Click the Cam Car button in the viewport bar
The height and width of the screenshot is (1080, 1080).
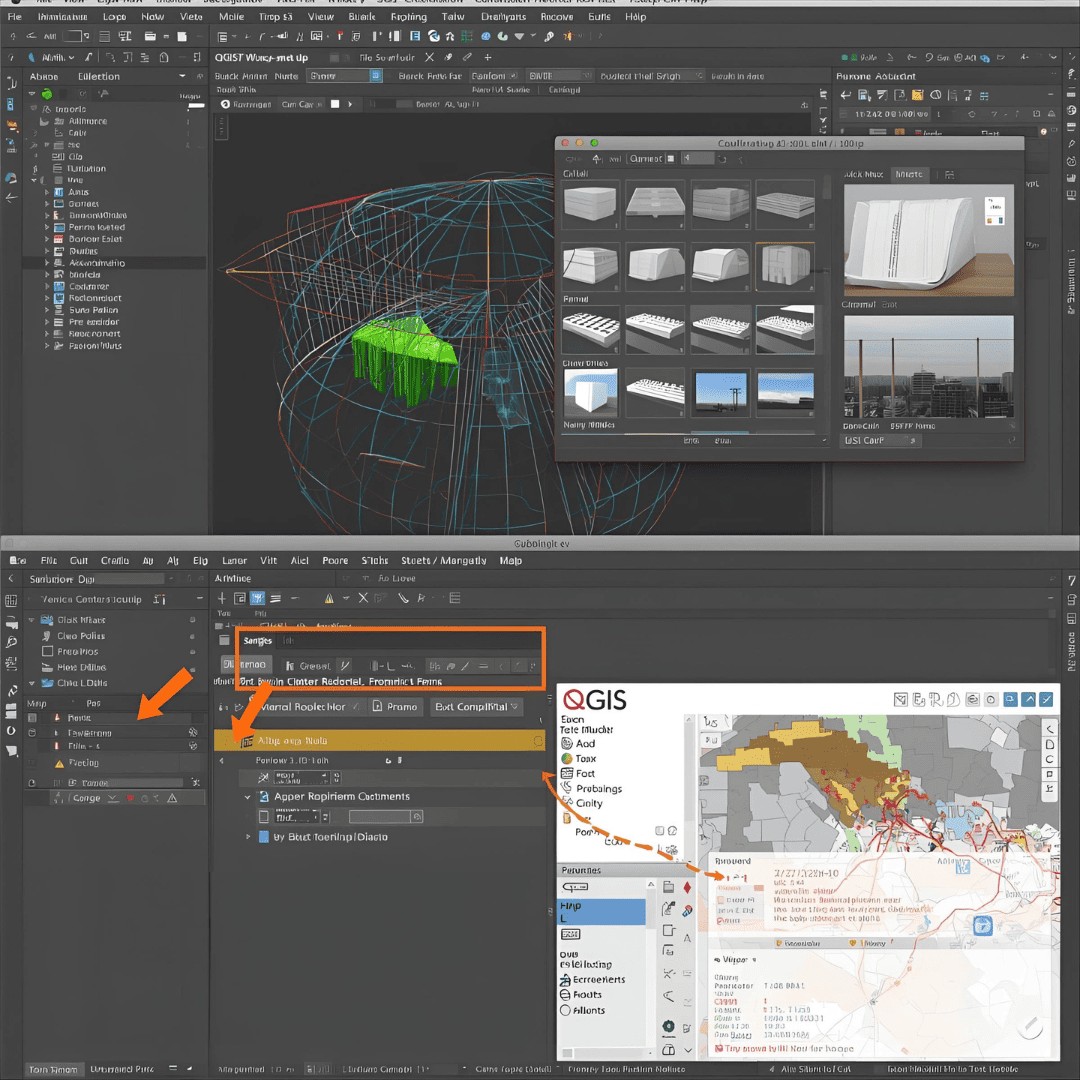[301, 104]
